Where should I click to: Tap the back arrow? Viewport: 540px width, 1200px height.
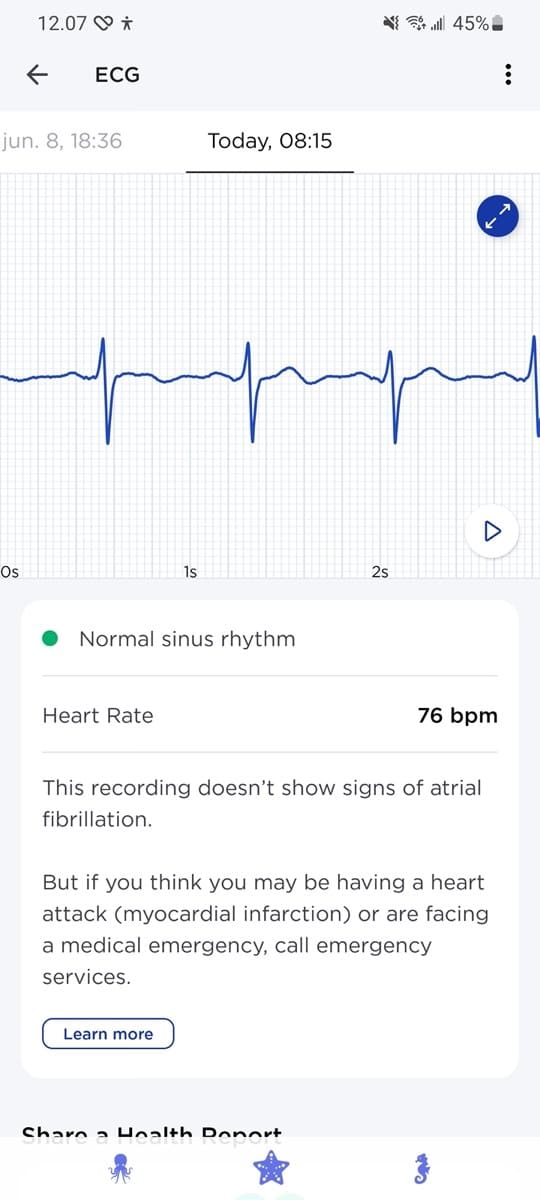38,75
